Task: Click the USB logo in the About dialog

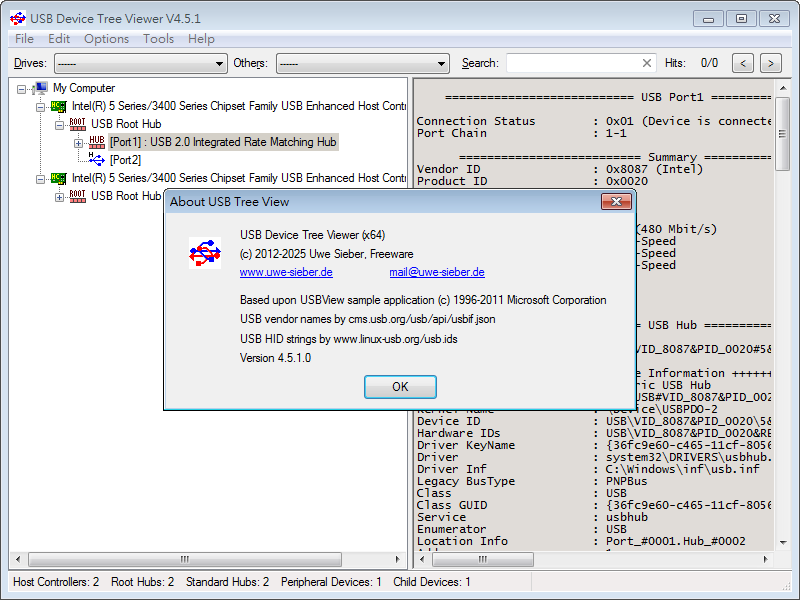Action: 205,253
